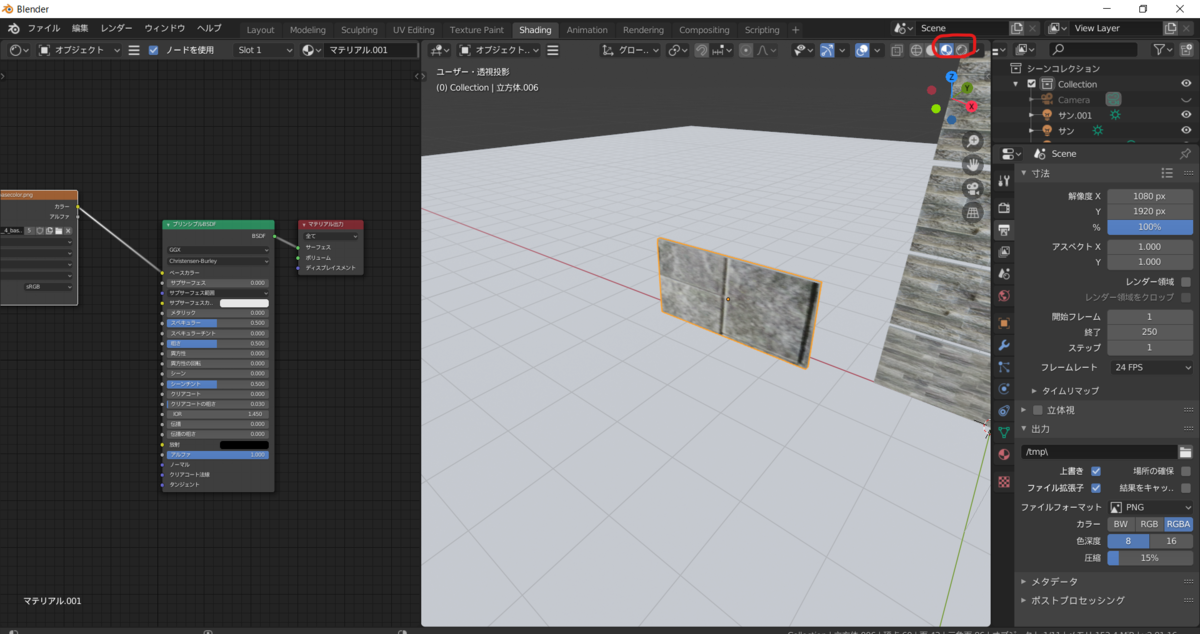Click the white subsurface color swatch

[244, 302]
